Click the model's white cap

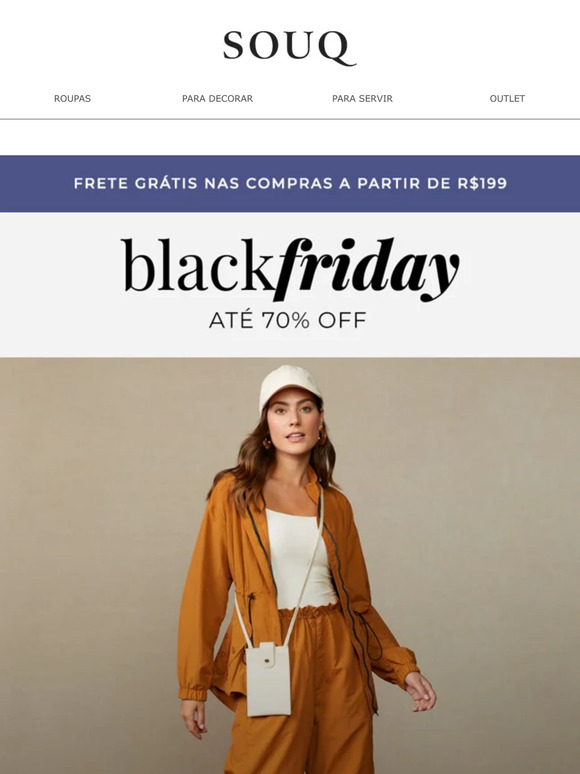[290, 387]
